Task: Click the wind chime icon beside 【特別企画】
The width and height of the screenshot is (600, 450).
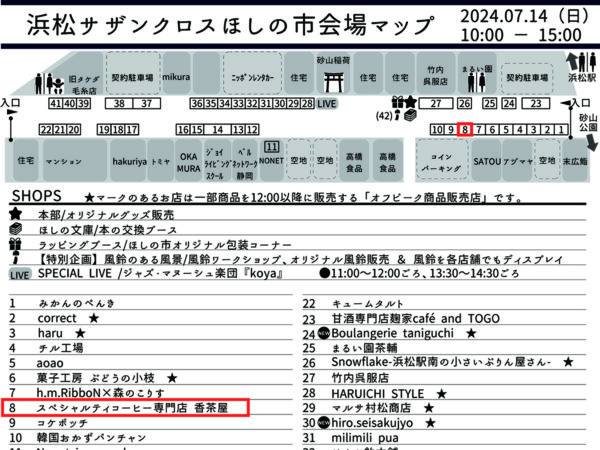Action: click(16, 258)
